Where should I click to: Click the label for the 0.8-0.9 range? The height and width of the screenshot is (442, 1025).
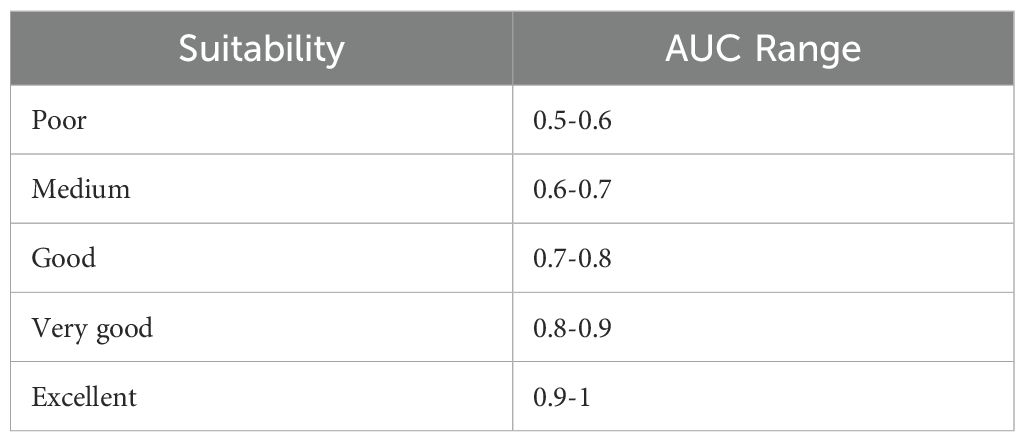pyautogui.click(x=92, y=327)
